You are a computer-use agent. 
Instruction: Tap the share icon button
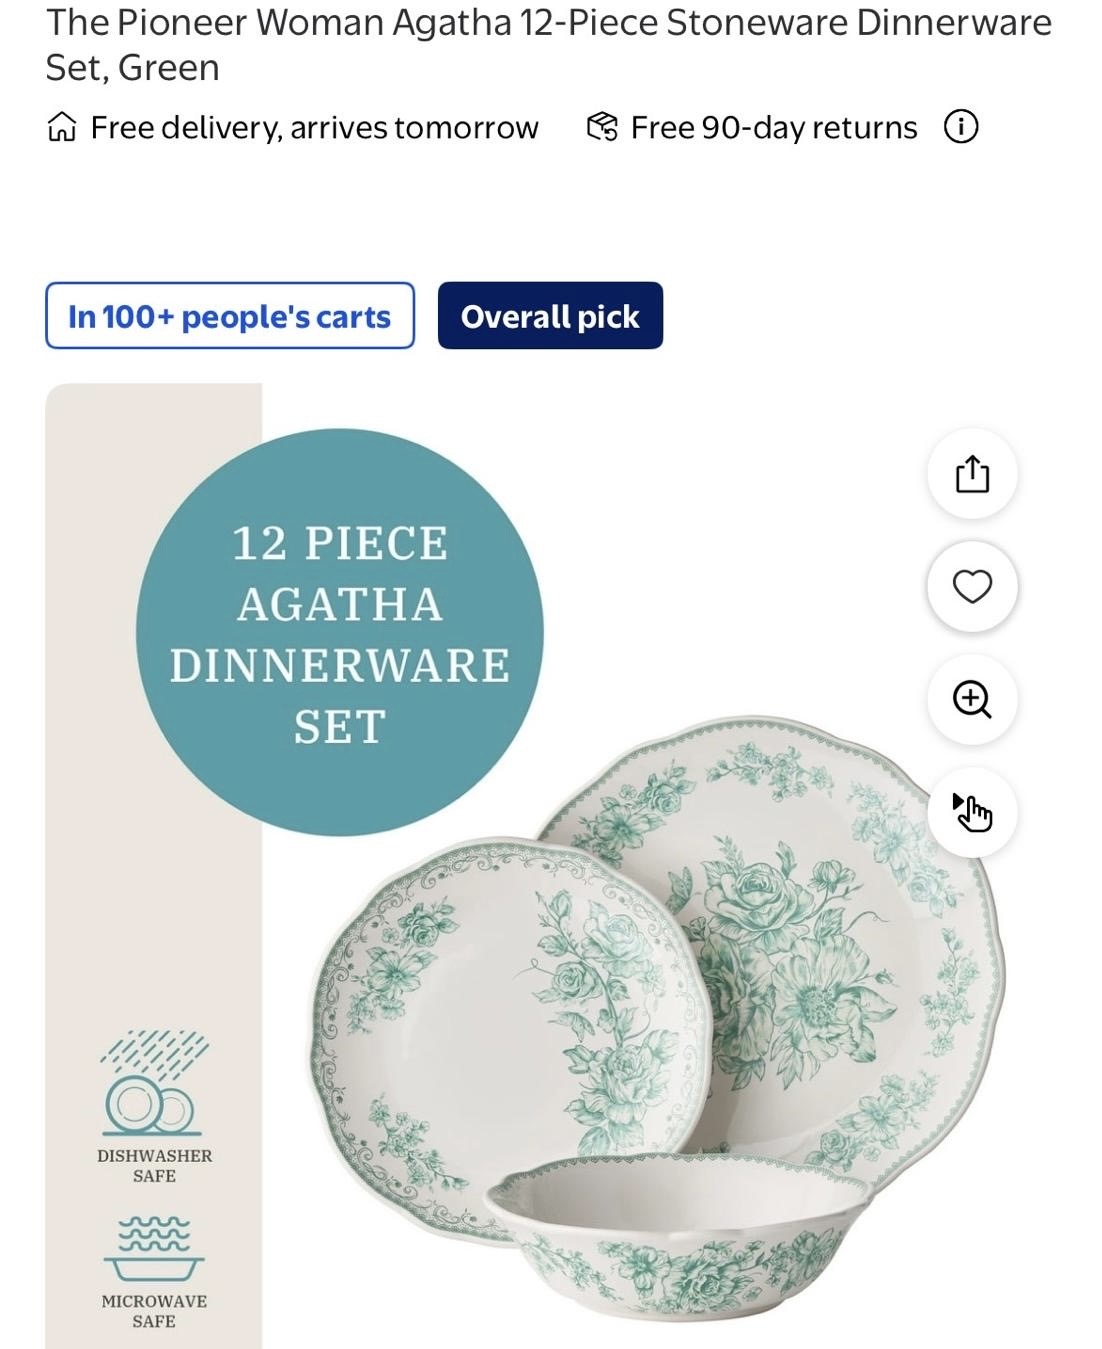(x=972, y=474)
